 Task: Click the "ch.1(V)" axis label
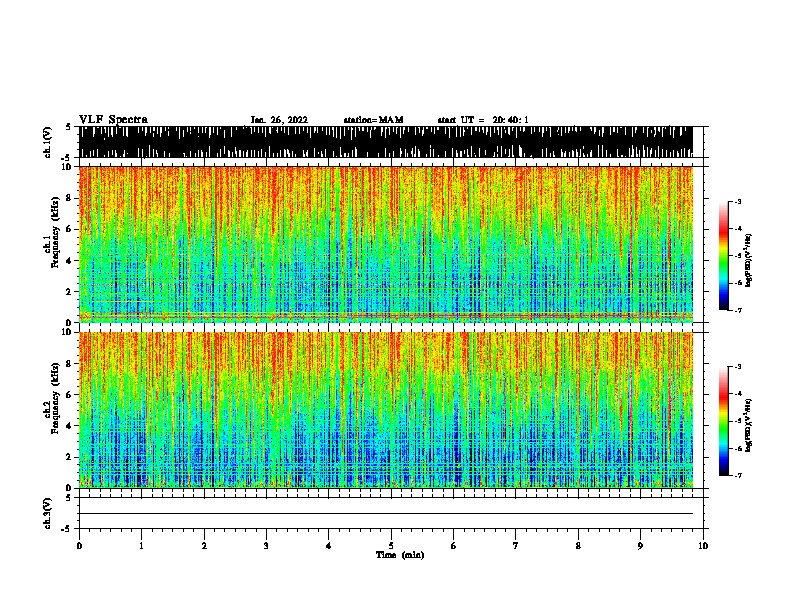(47, 142)
